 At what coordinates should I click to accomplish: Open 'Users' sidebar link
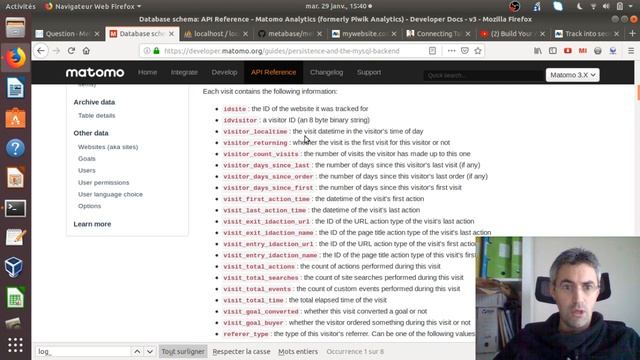click(87, 171)
